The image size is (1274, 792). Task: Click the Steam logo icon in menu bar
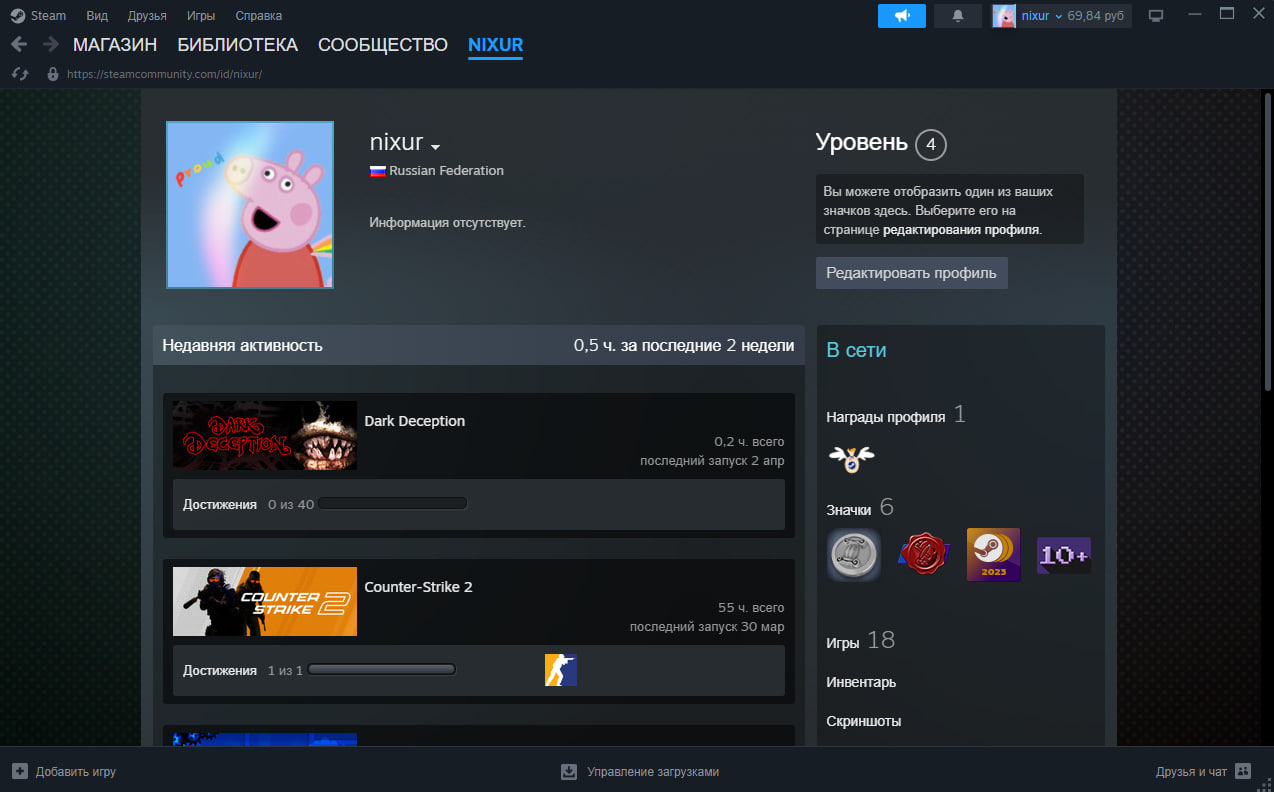click(18, 15)
